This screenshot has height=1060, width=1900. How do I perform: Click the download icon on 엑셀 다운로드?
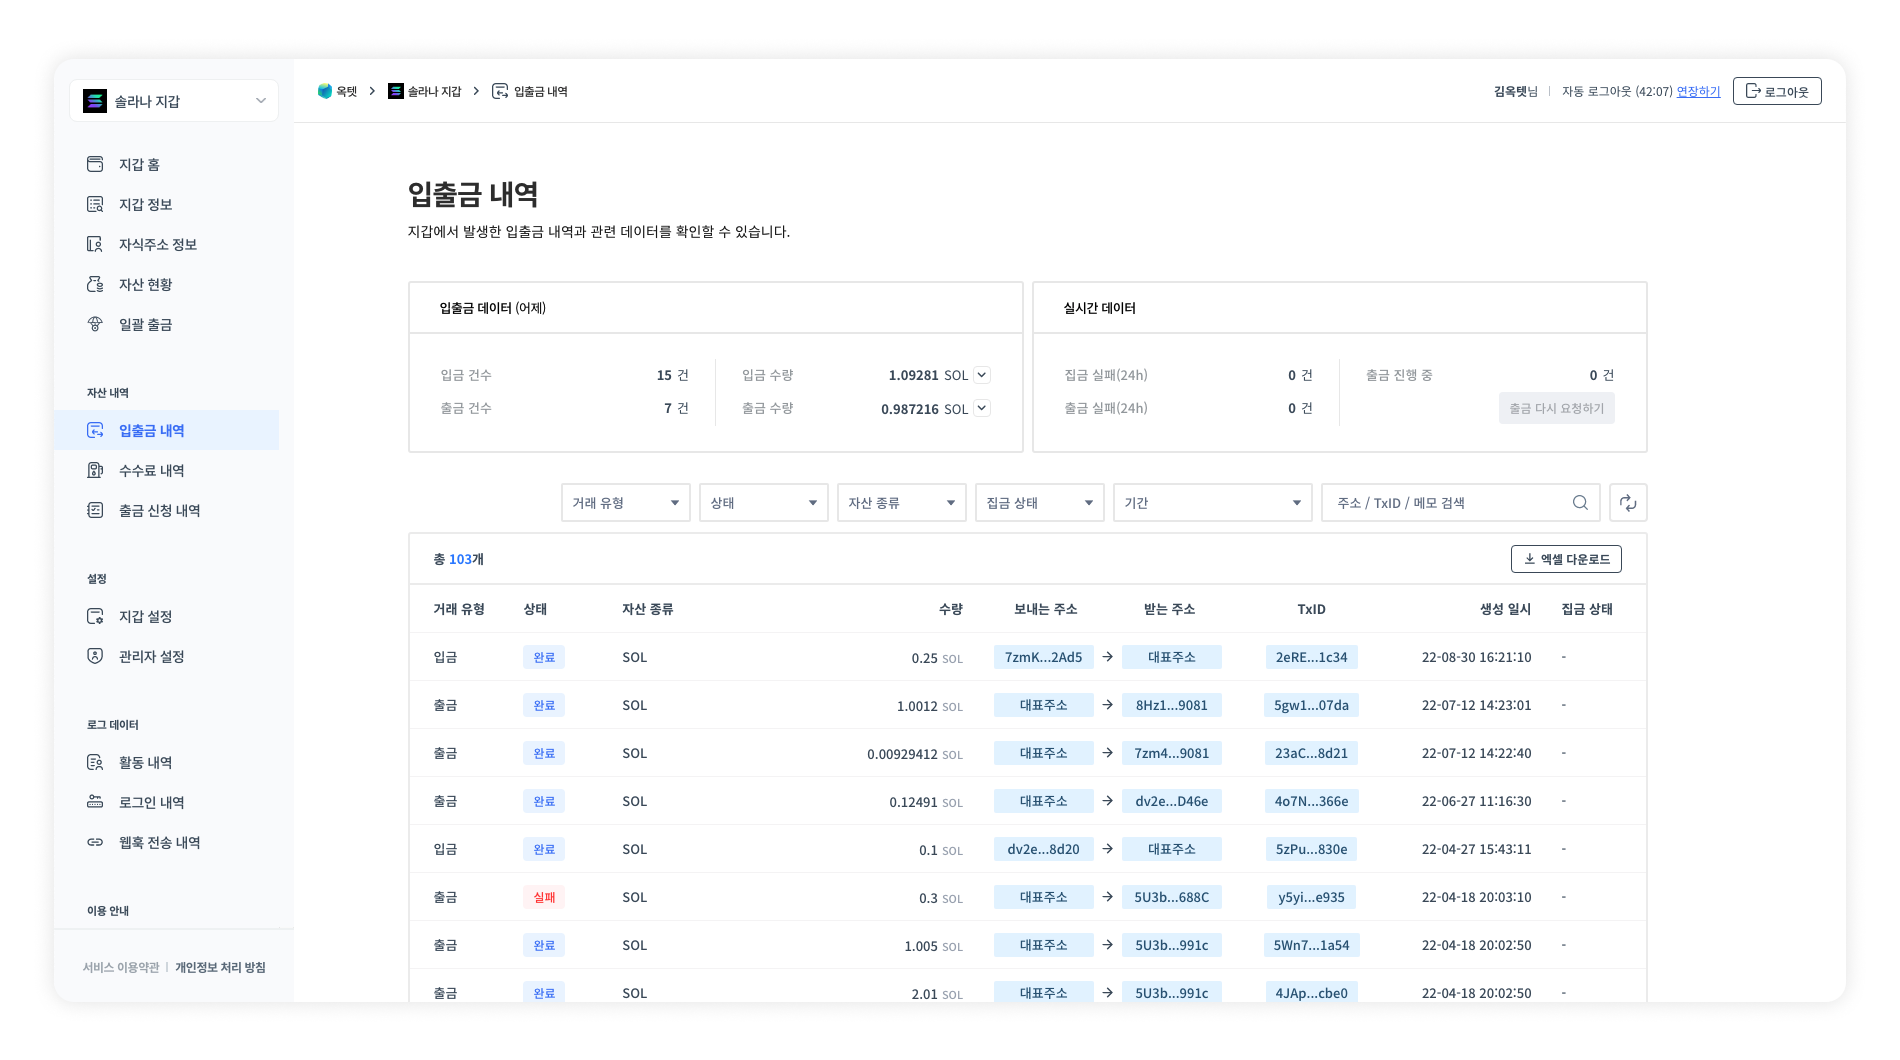[1529, 559]
